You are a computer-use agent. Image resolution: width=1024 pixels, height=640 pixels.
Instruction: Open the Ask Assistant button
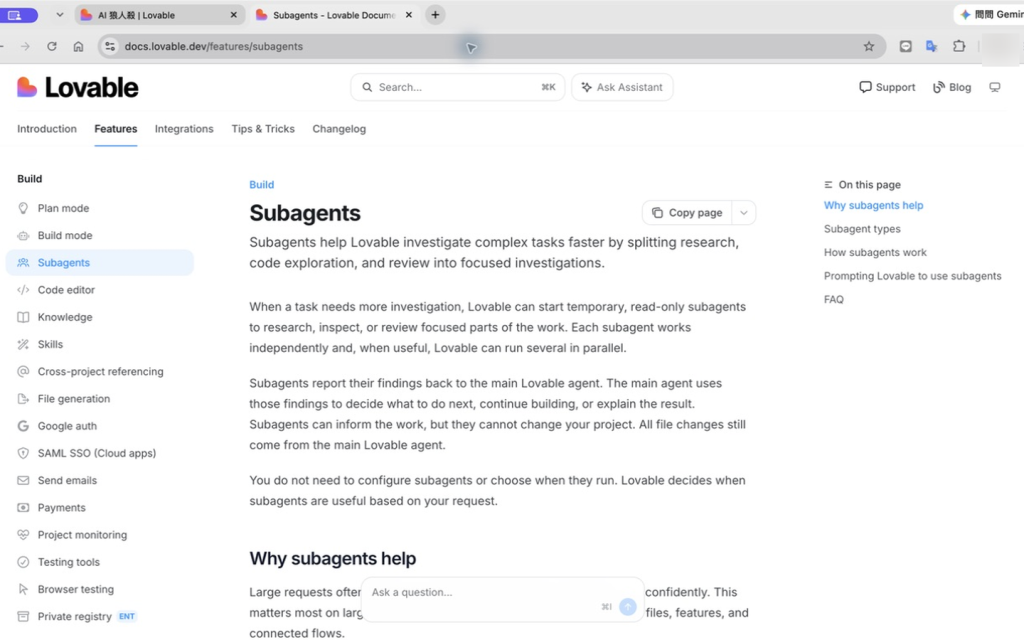[x=622, y=88]
